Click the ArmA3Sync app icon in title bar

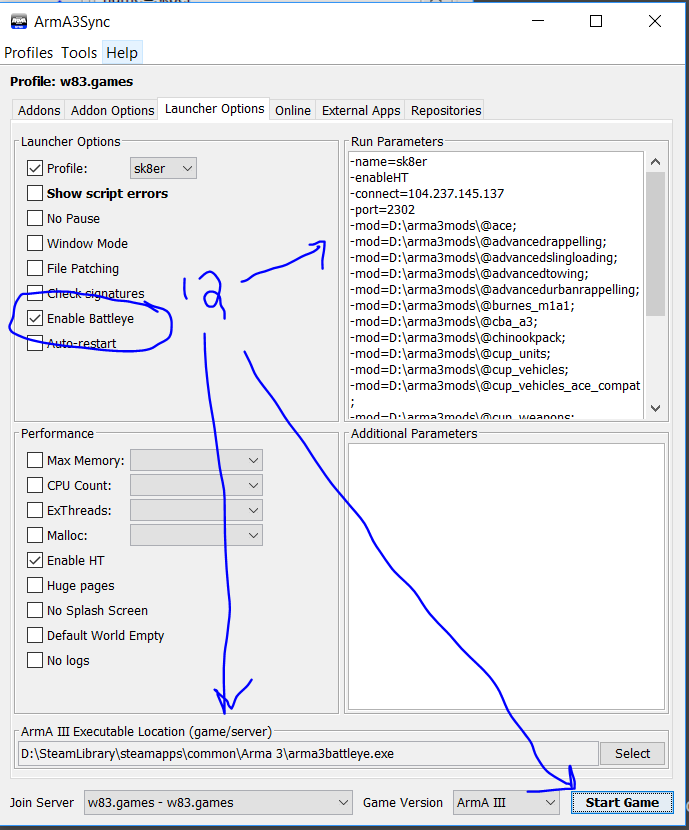point(19,22)
